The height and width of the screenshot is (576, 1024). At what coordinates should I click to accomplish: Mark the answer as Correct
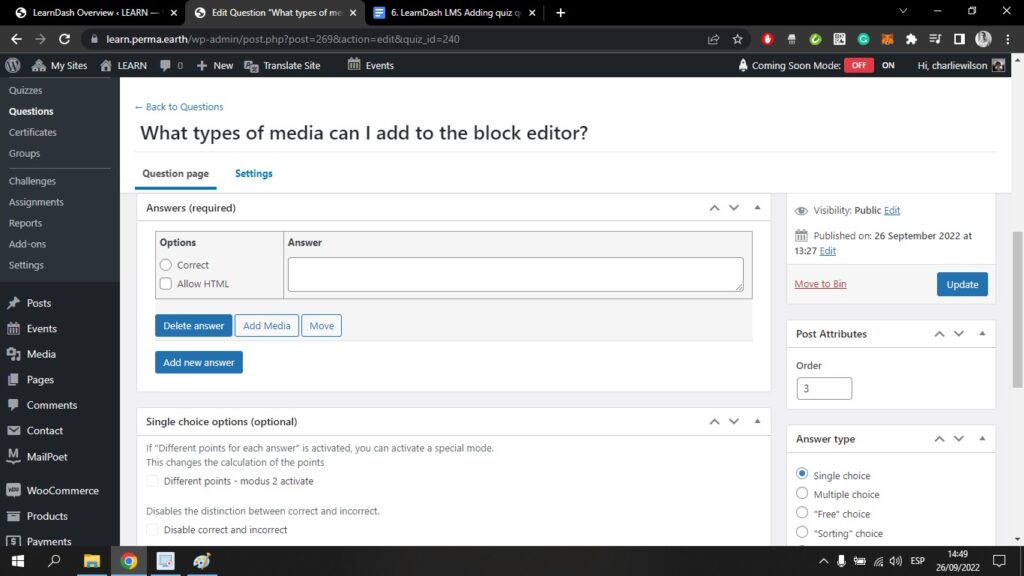pos(166,265)
